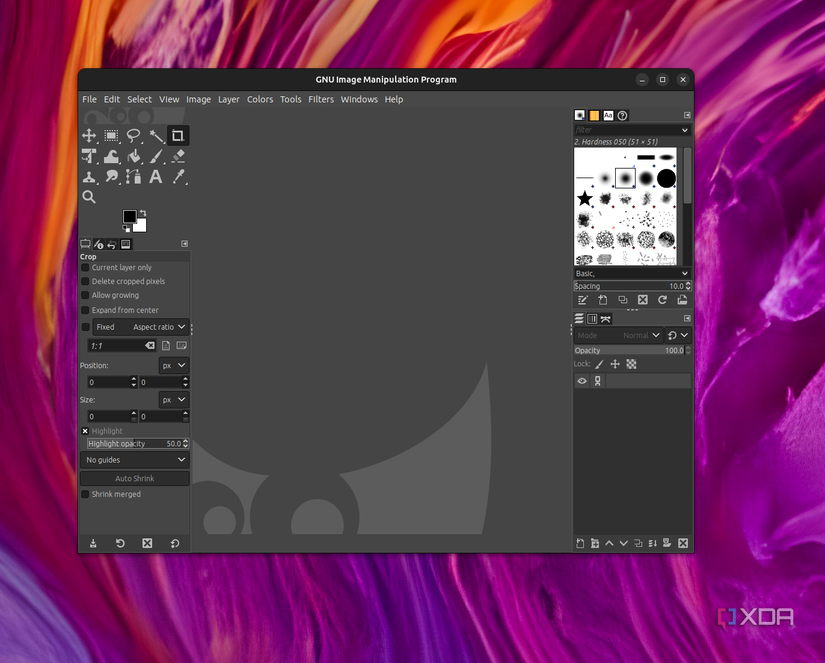Uncheck the Highlight option

85,431
